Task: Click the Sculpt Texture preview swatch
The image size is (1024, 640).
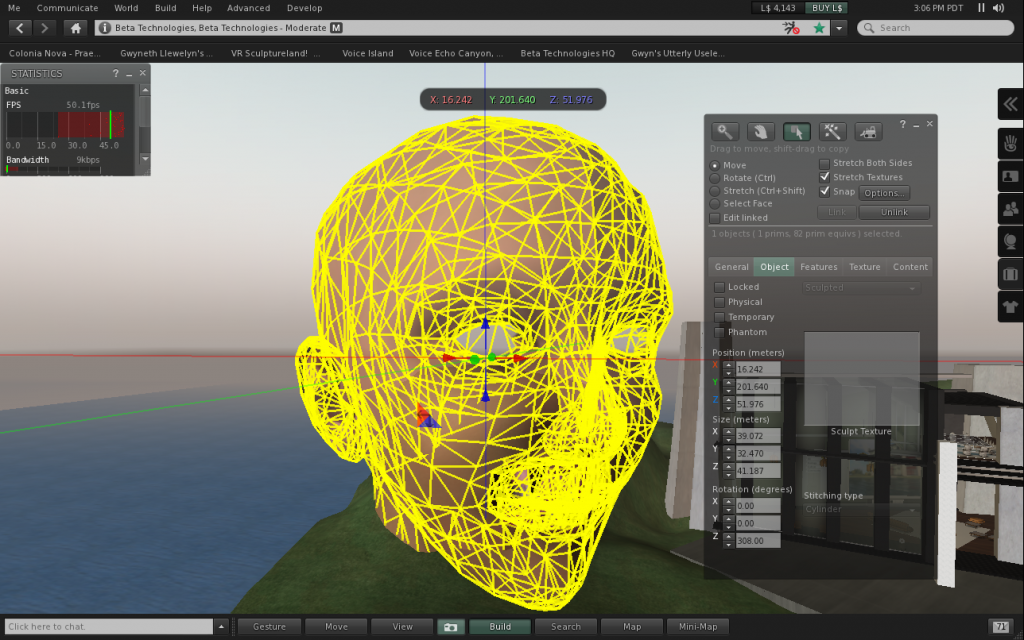Action: click(x=861, y=379)
